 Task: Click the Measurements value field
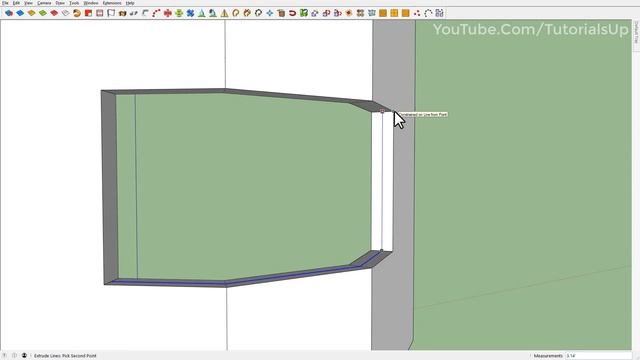point(598,356)
